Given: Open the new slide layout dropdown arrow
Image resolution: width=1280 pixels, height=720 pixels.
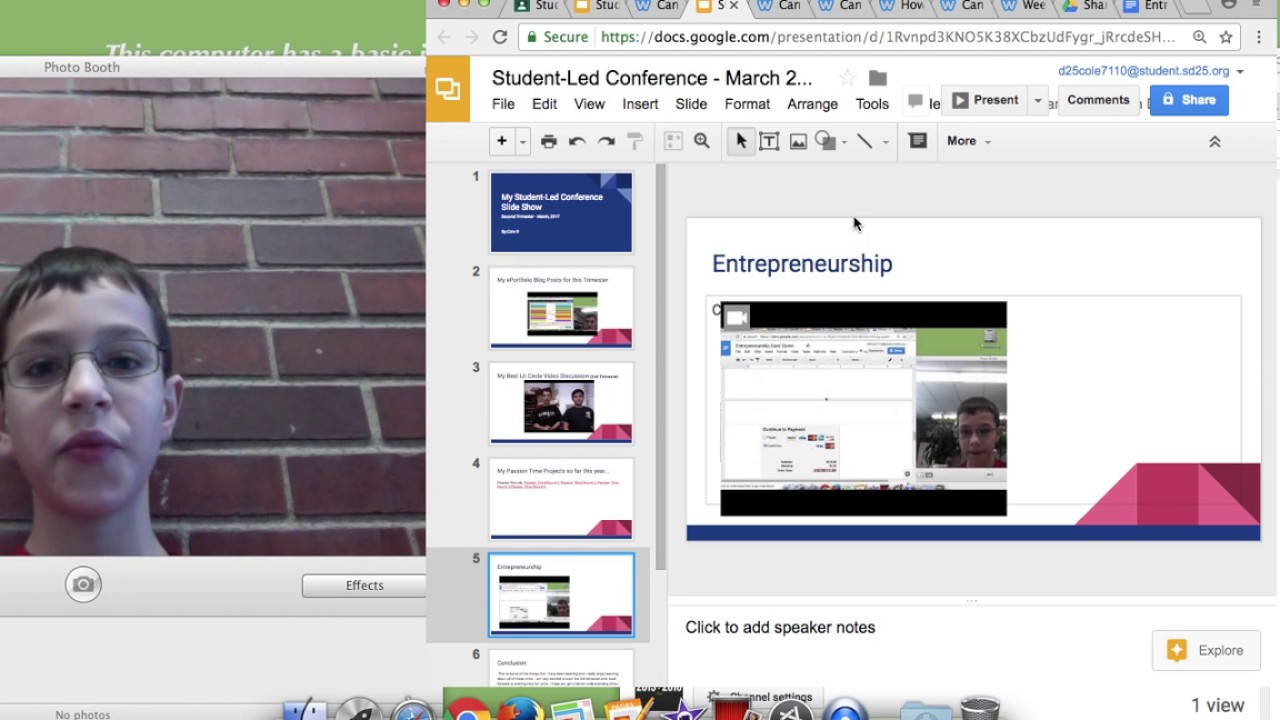Looking at the screenshot, I should (x=522, y=142).
